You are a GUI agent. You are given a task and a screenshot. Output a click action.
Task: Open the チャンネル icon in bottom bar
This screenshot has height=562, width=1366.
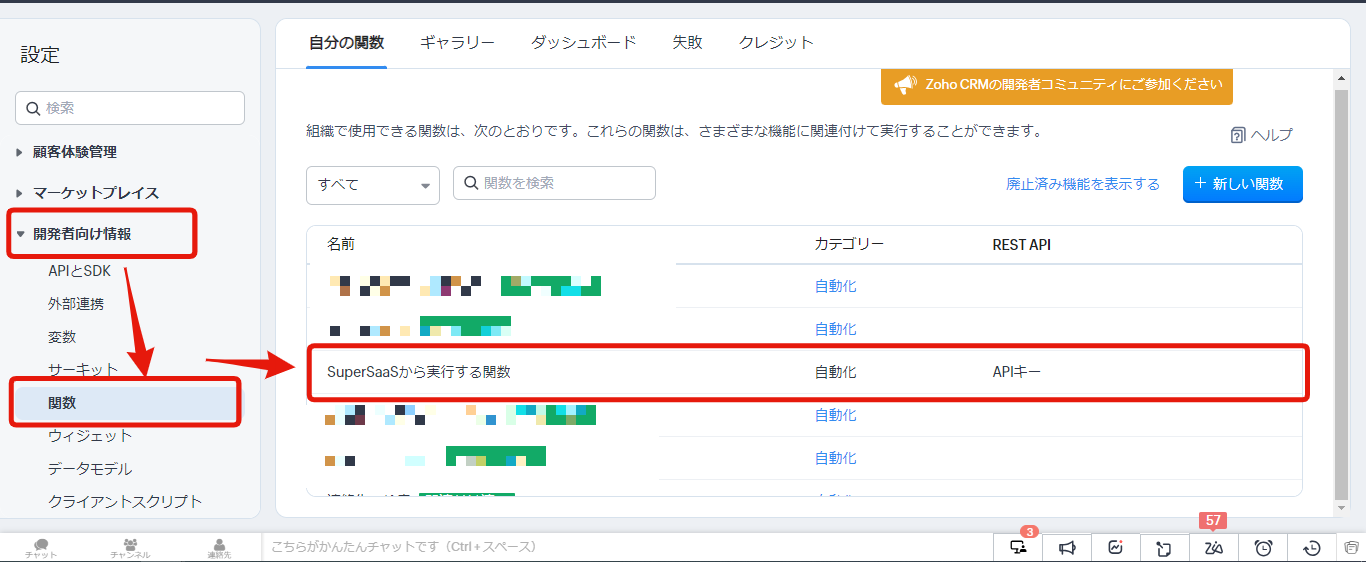[130, 547]
